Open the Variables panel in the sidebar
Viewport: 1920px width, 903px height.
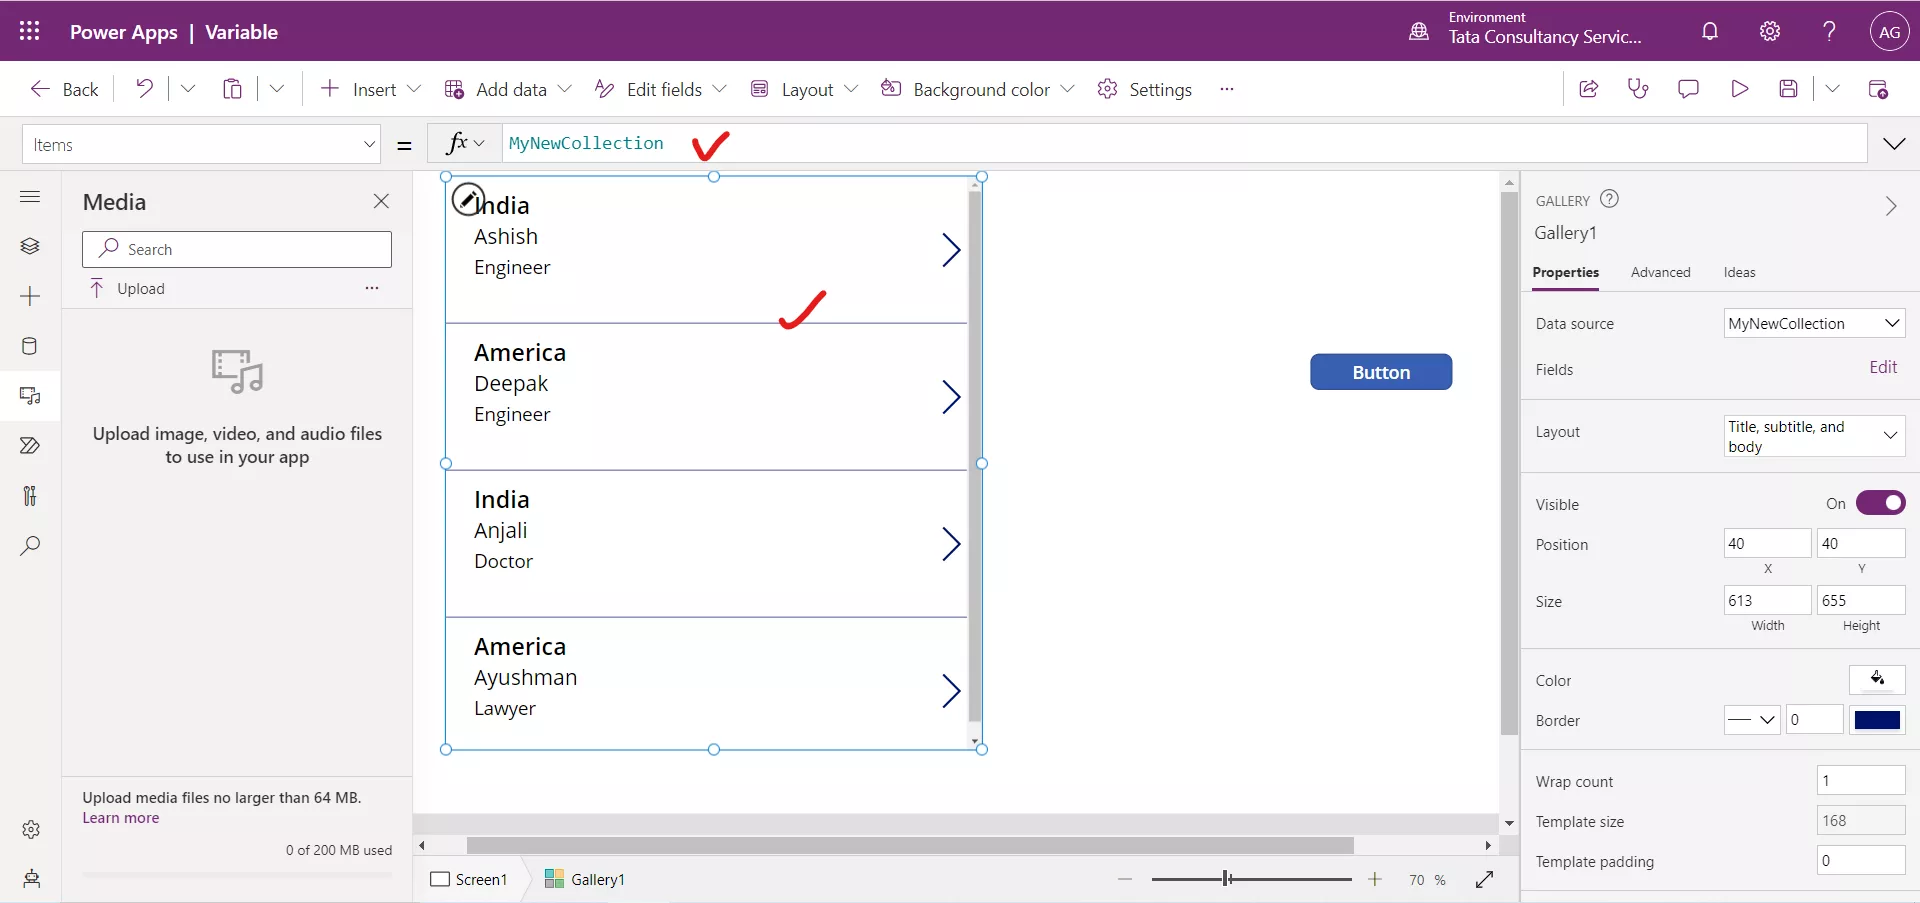pos(30,496)
